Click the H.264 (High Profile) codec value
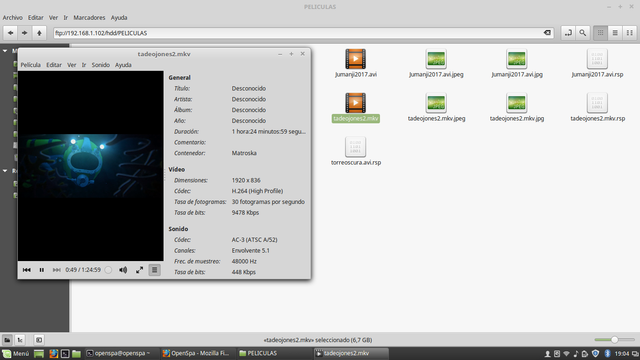The height and width of the screenshot is (360, 640). (257, 191)
